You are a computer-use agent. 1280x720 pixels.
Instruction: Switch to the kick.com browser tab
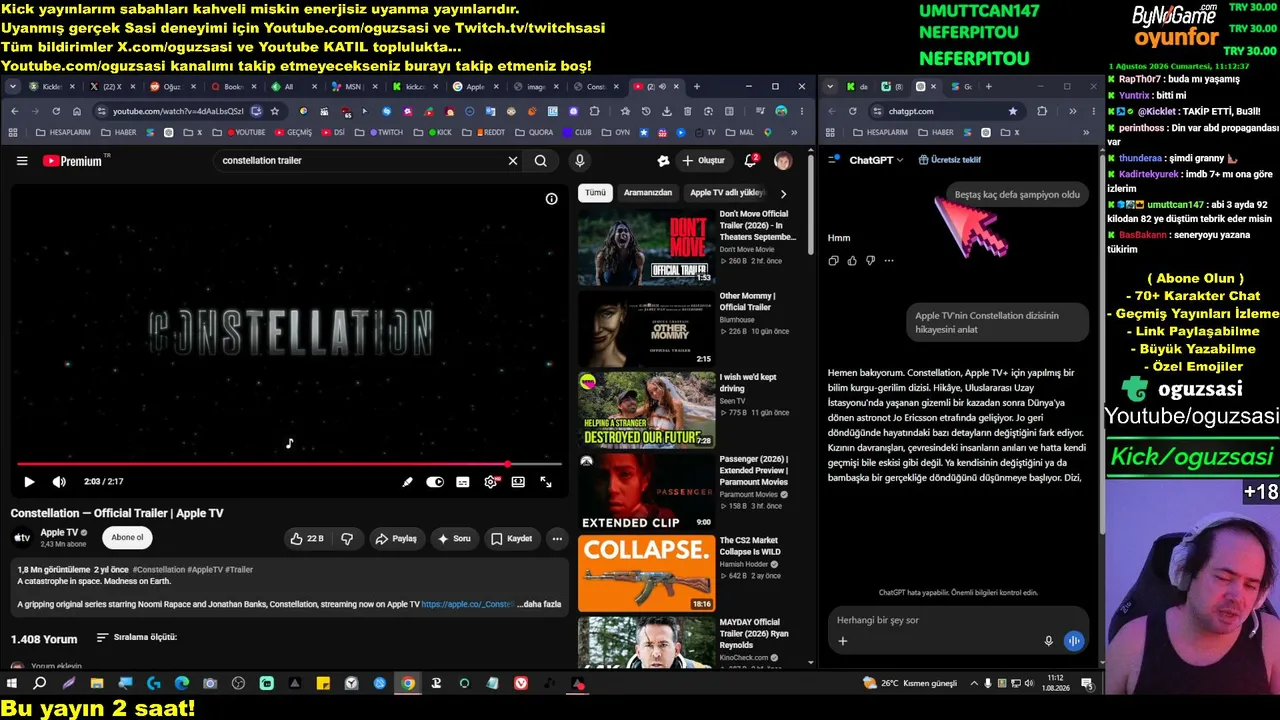click(409, 87)
